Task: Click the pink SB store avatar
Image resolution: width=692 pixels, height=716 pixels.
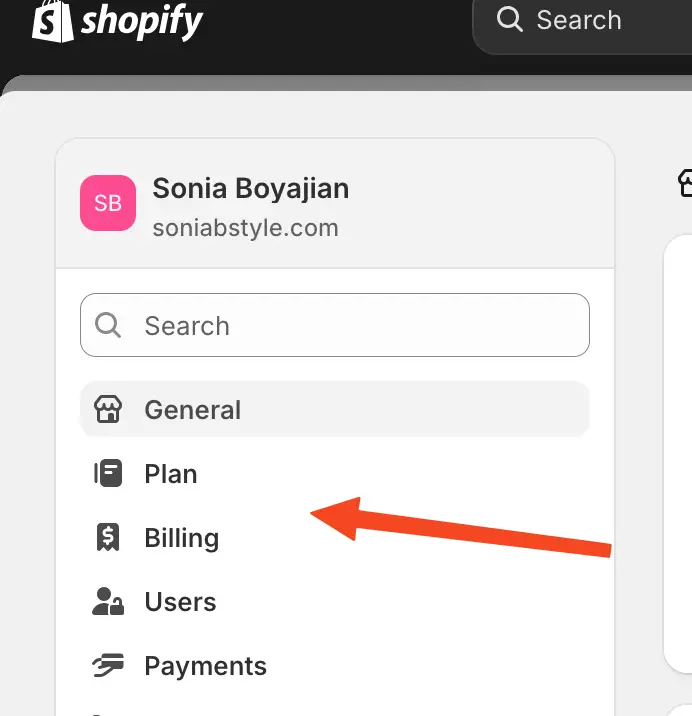Action: [x=108, y=203]
